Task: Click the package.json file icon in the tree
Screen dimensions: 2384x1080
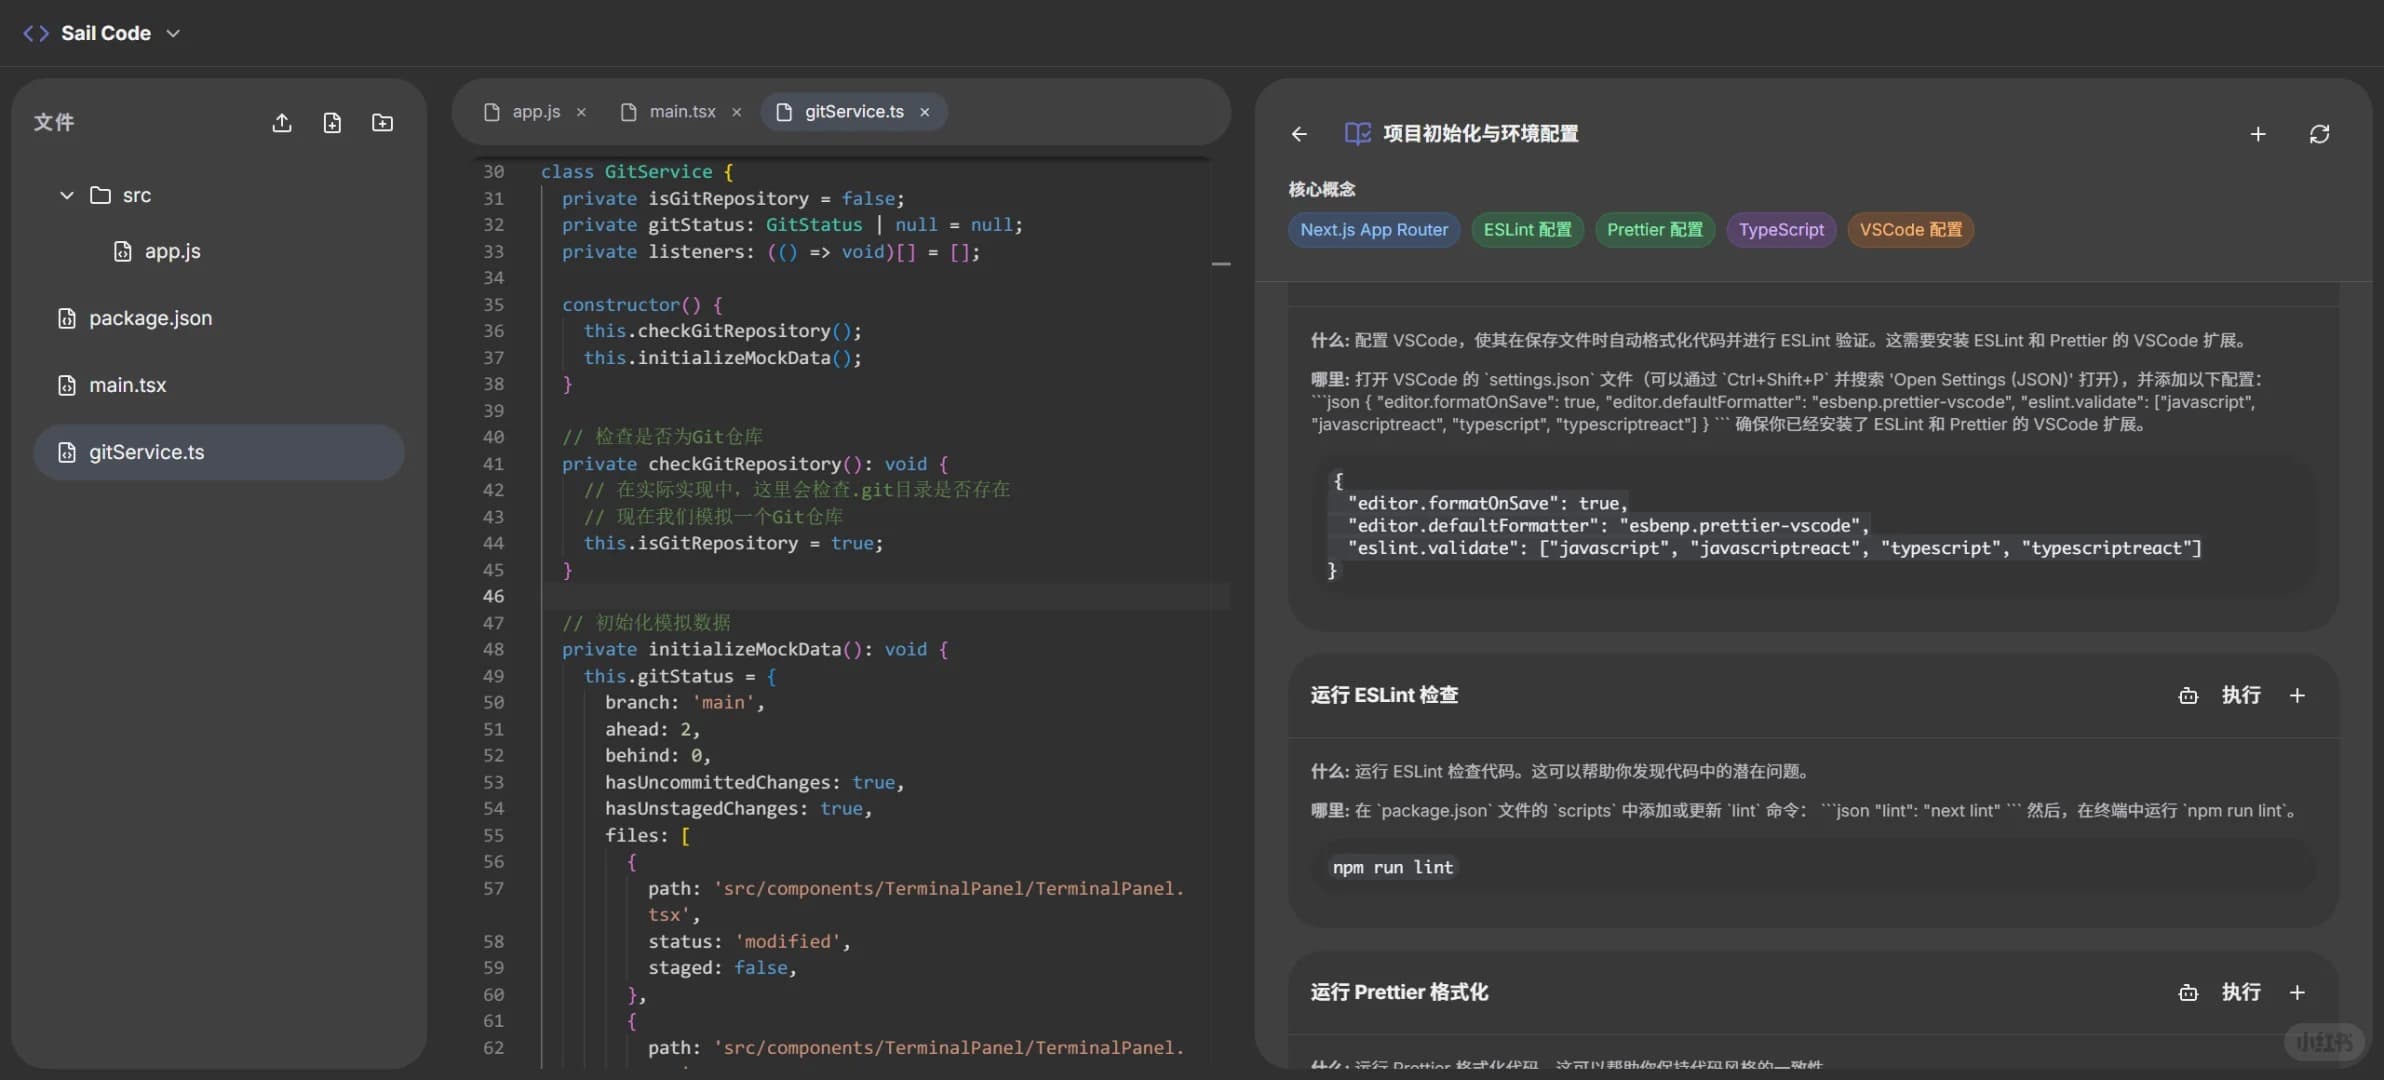Action: (66, 318)
